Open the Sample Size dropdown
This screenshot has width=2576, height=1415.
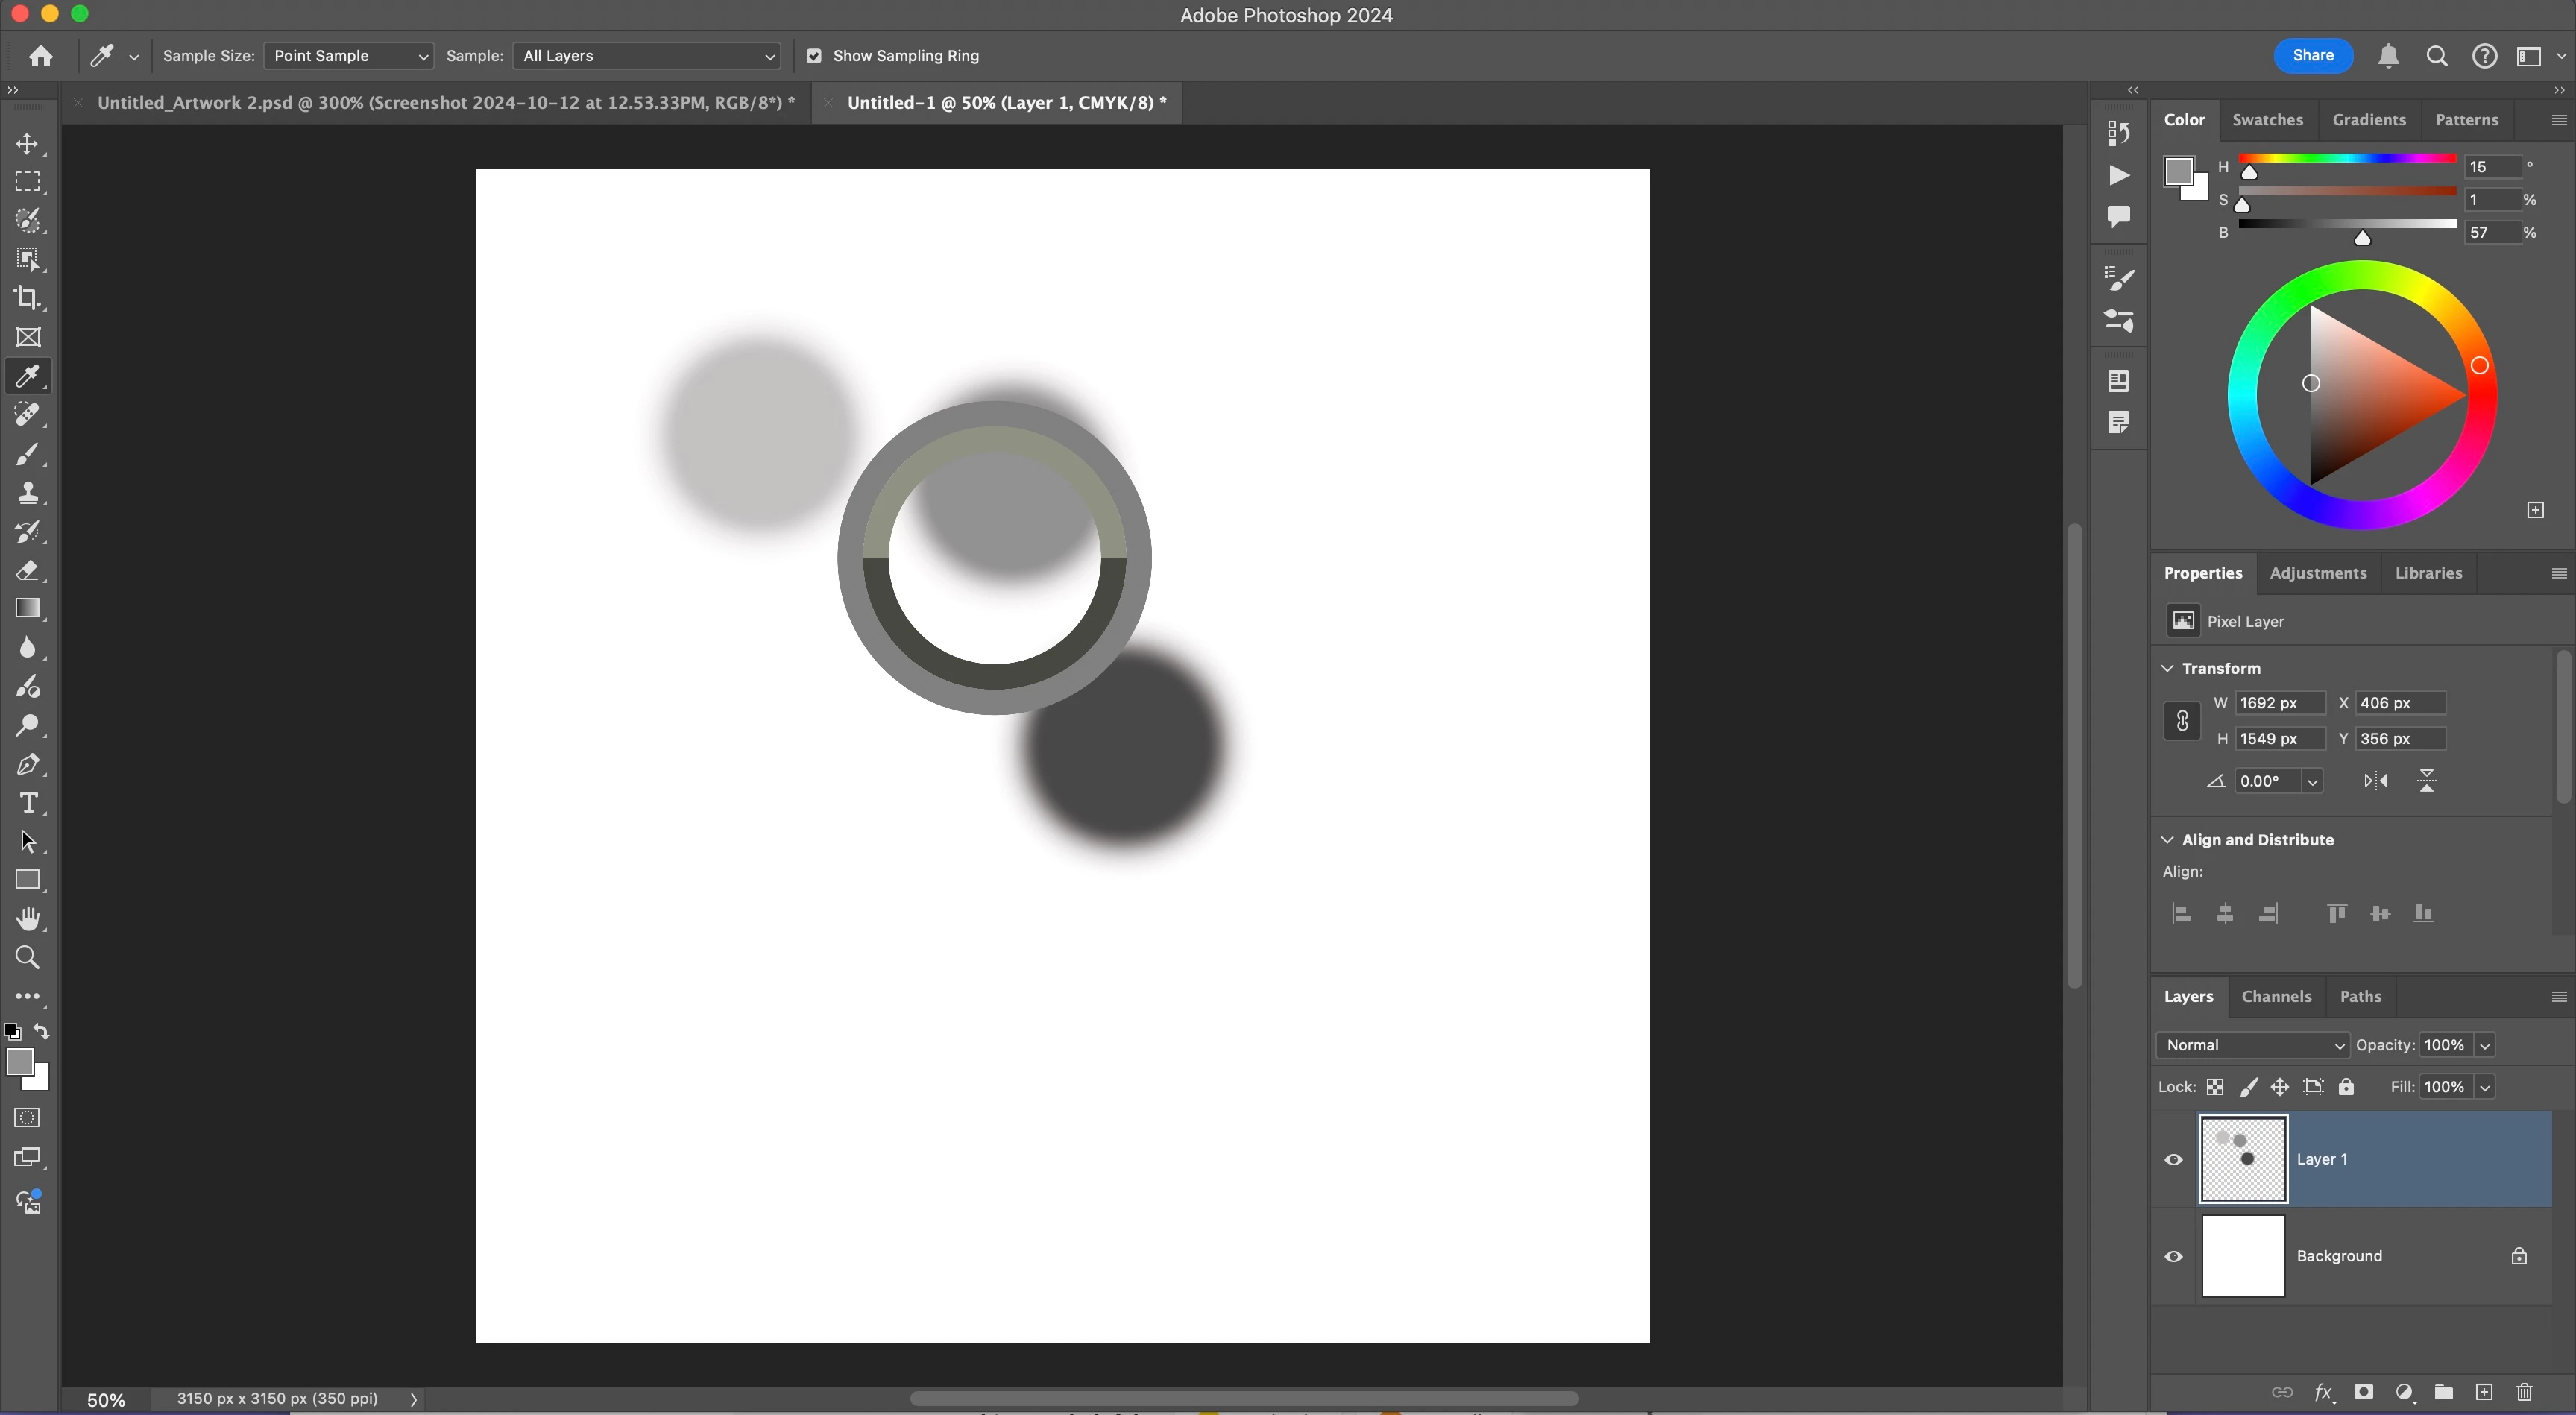[x=348, y=56]
